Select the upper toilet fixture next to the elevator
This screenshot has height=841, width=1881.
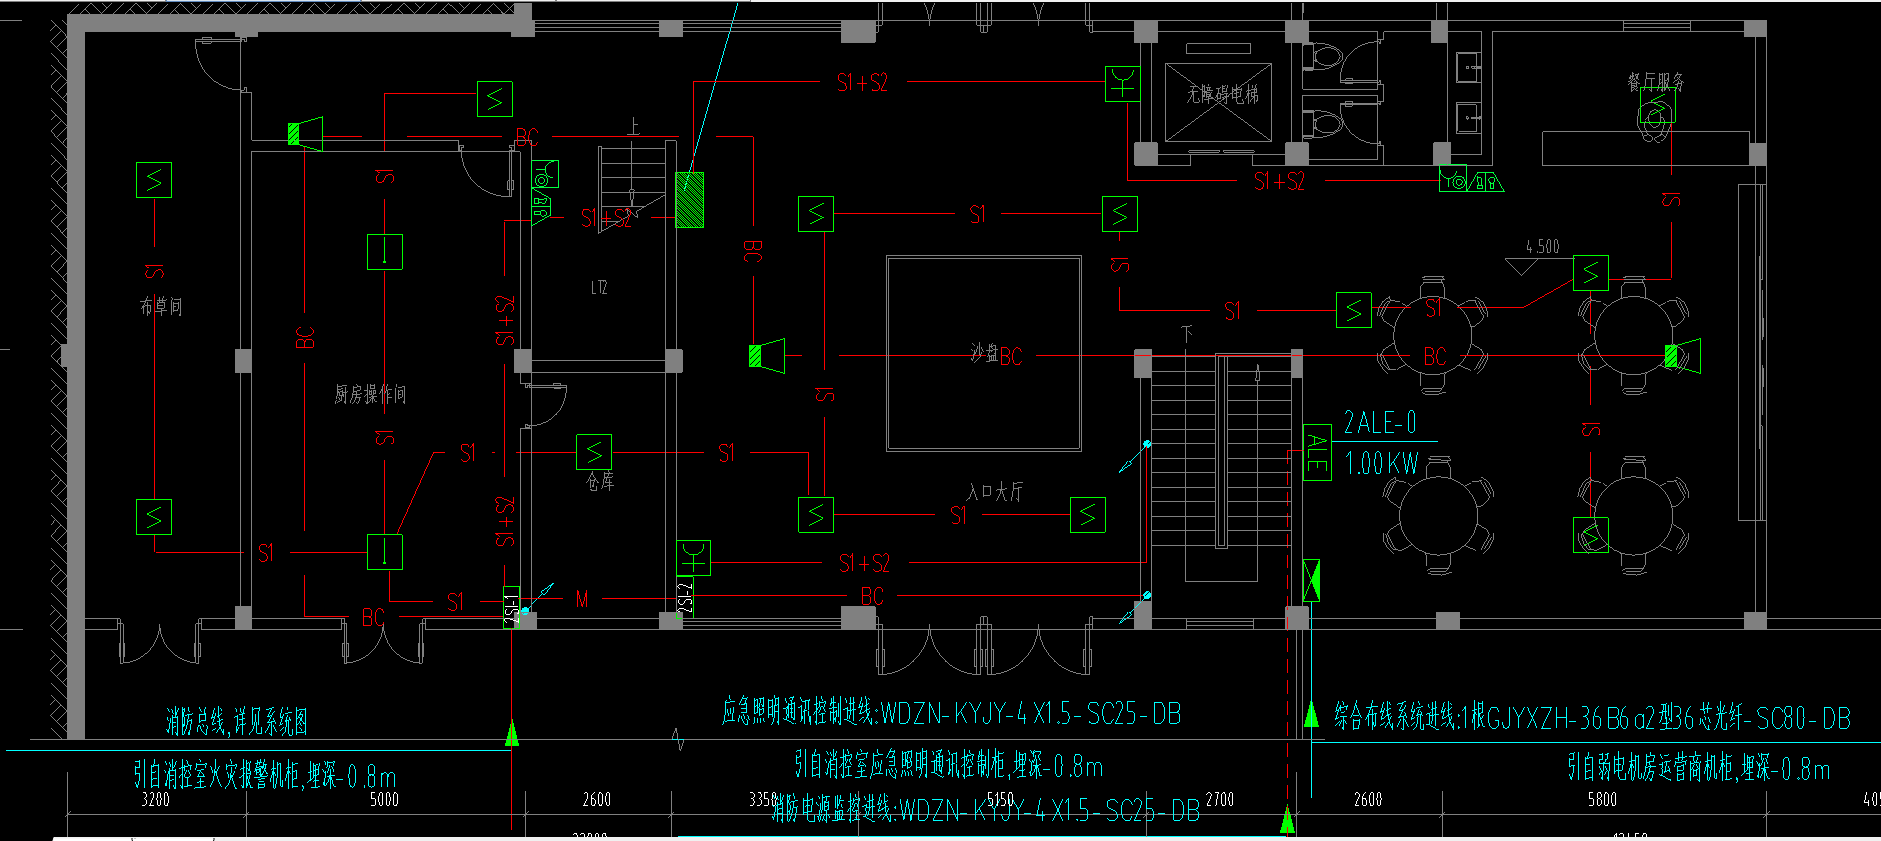coord(1323,55)
